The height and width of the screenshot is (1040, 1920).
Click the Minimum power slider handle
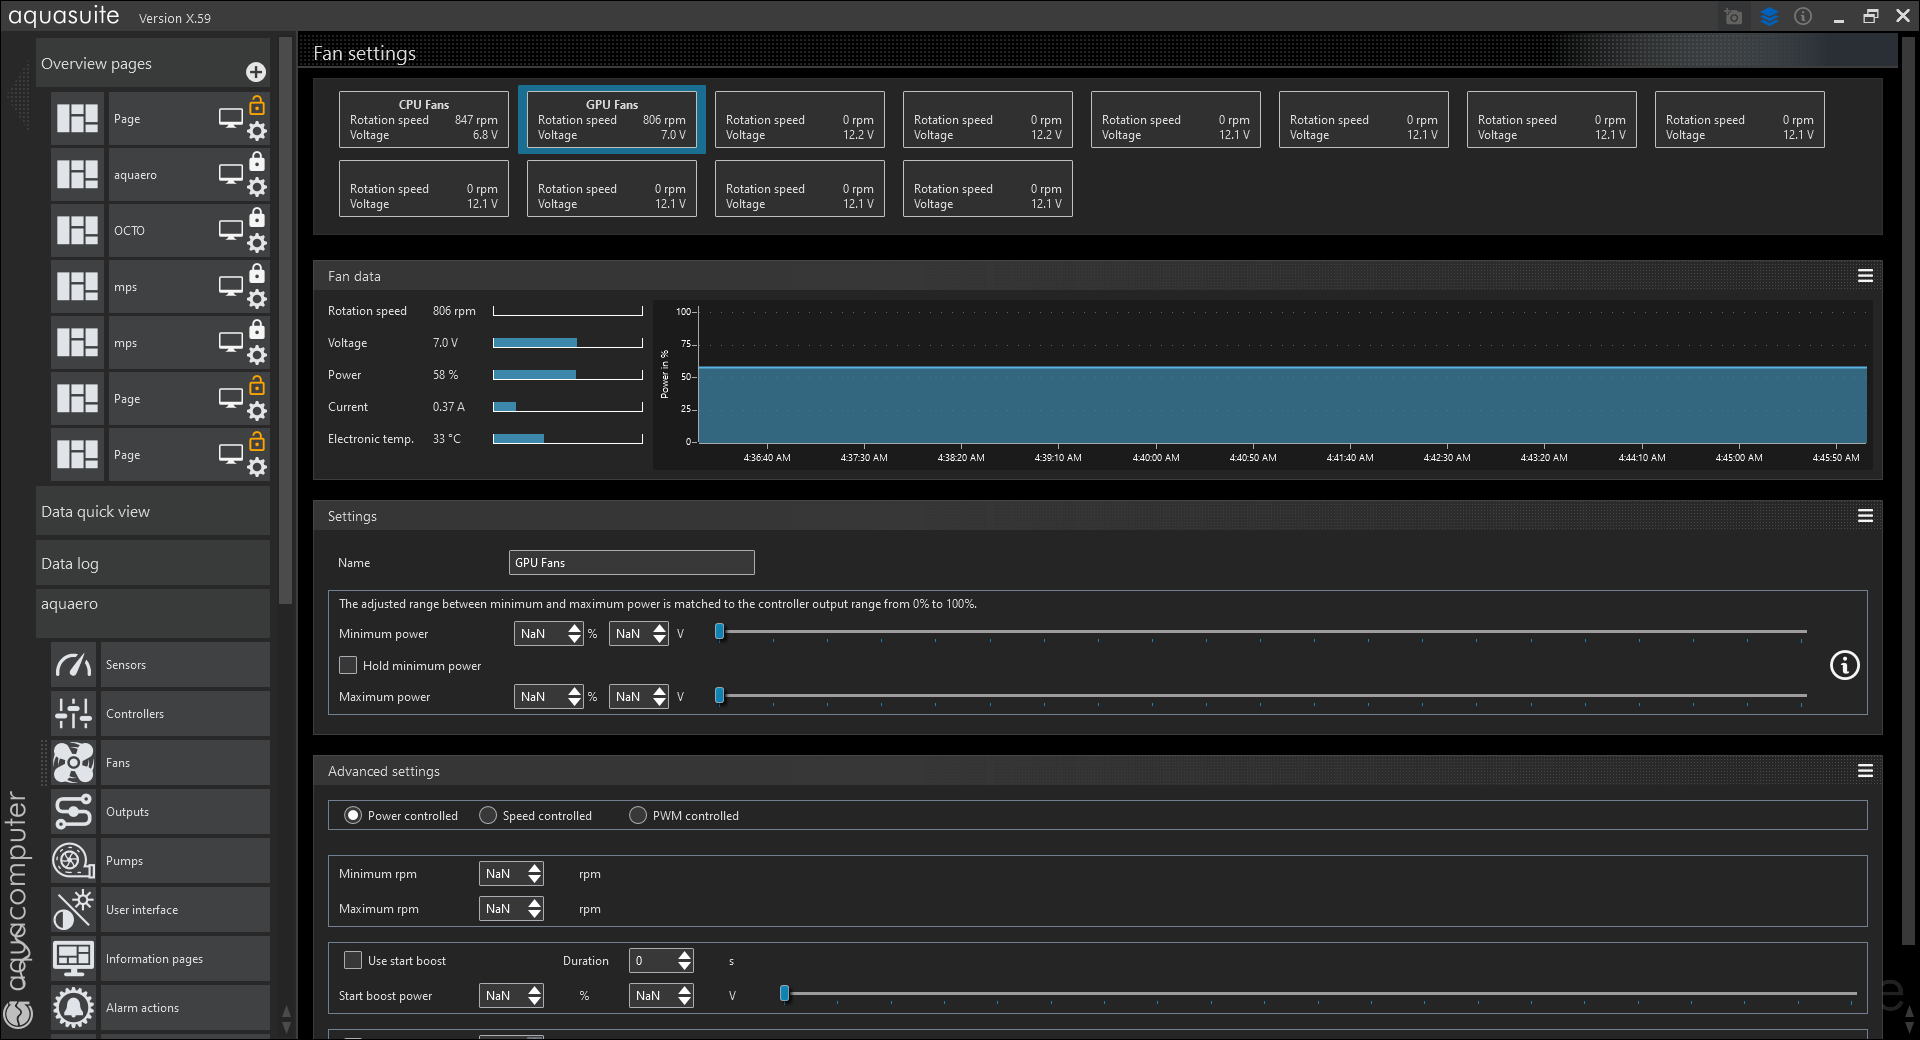719,632
